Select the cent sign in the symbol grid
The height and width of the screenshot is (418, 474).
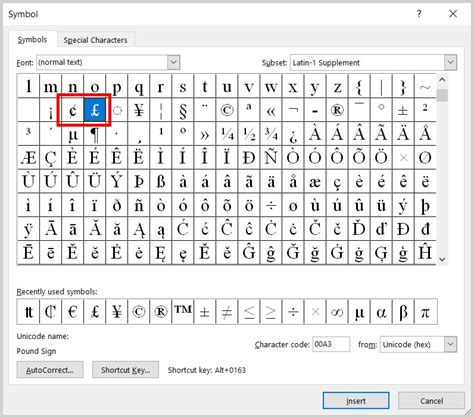tap(73, 110)
